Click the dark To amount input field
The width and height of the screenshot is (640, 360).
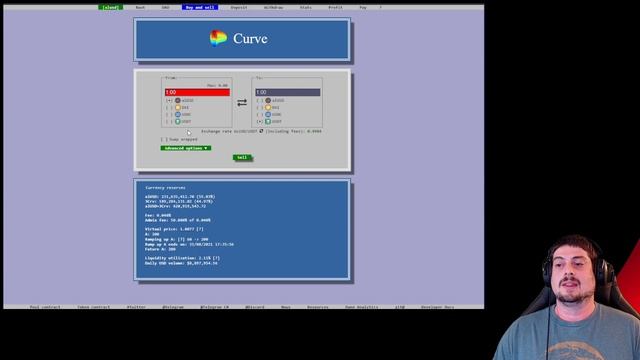(x=288, y=93)
